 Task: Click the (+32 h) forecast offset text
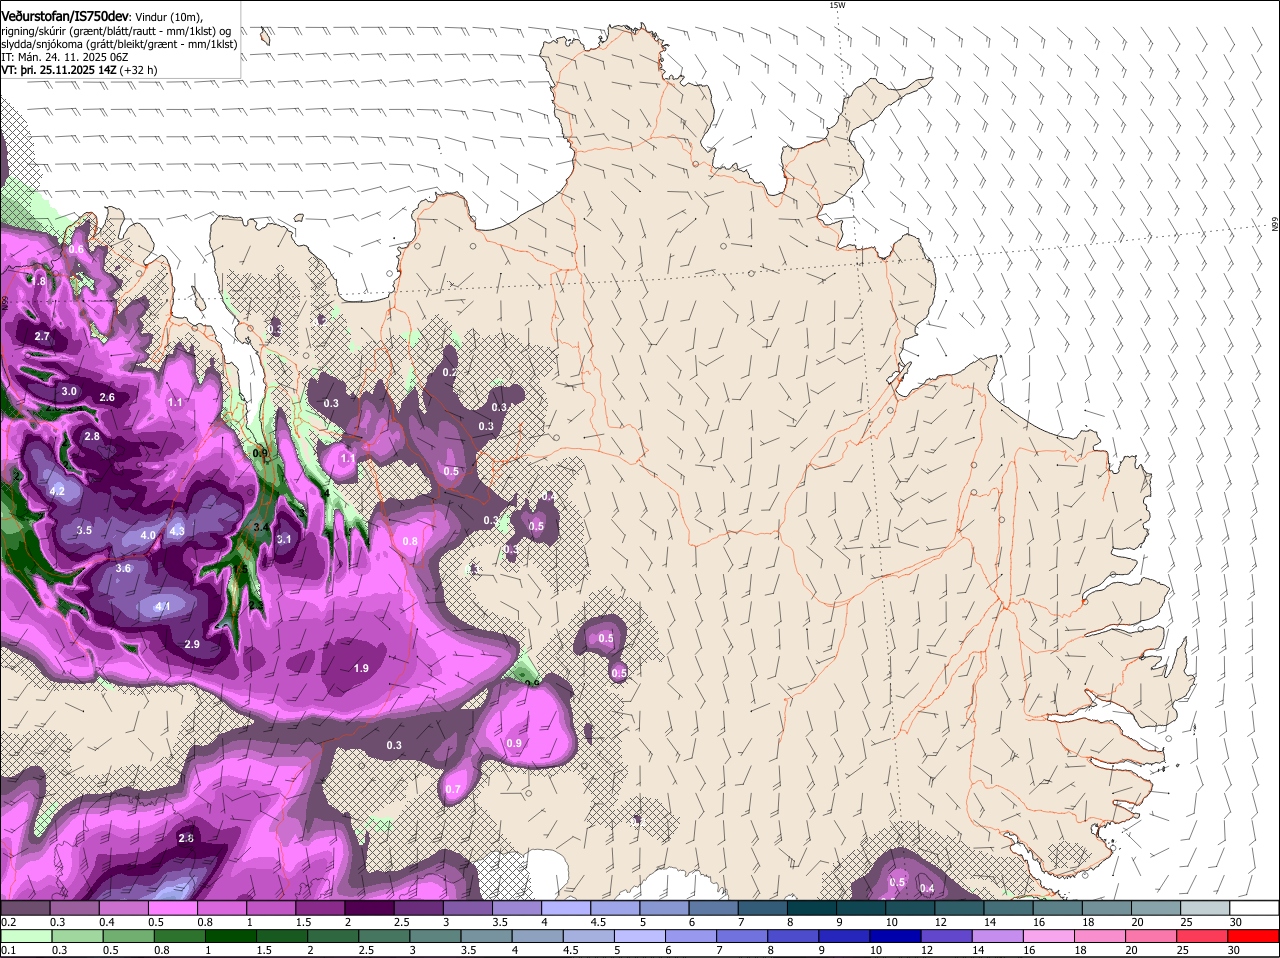tap(138, 70)
